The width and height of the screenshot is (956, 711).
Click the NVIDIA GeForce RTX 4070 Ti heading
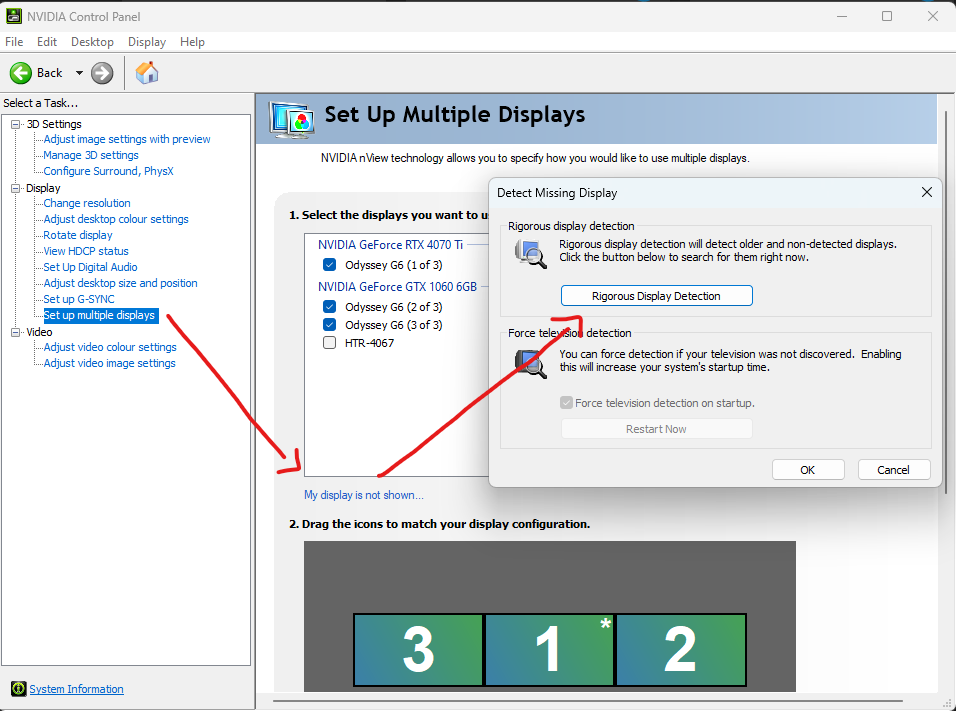[390, 245]
